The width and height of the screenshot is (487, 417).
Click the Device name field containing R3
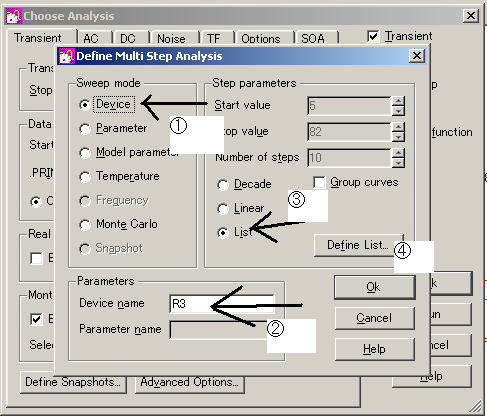(x=222, y=304)
